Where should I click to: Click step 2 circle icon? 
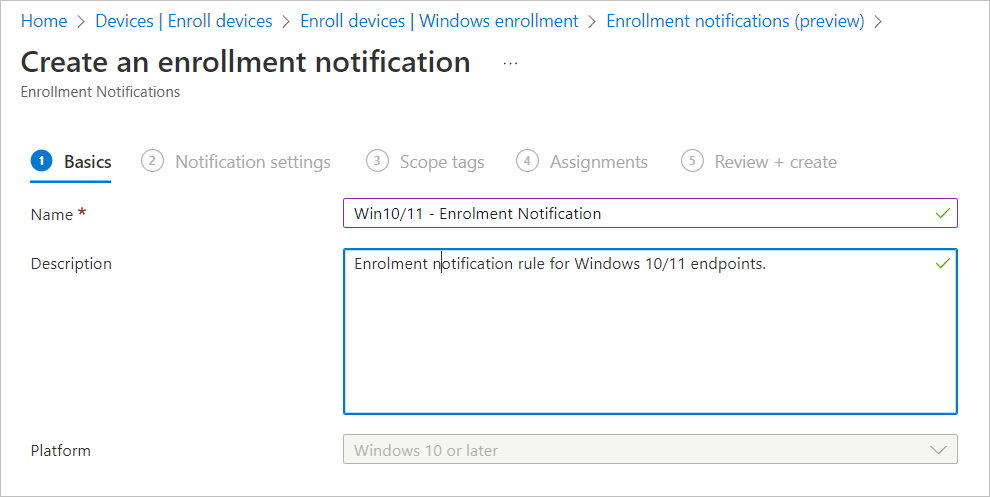(152, 161)
